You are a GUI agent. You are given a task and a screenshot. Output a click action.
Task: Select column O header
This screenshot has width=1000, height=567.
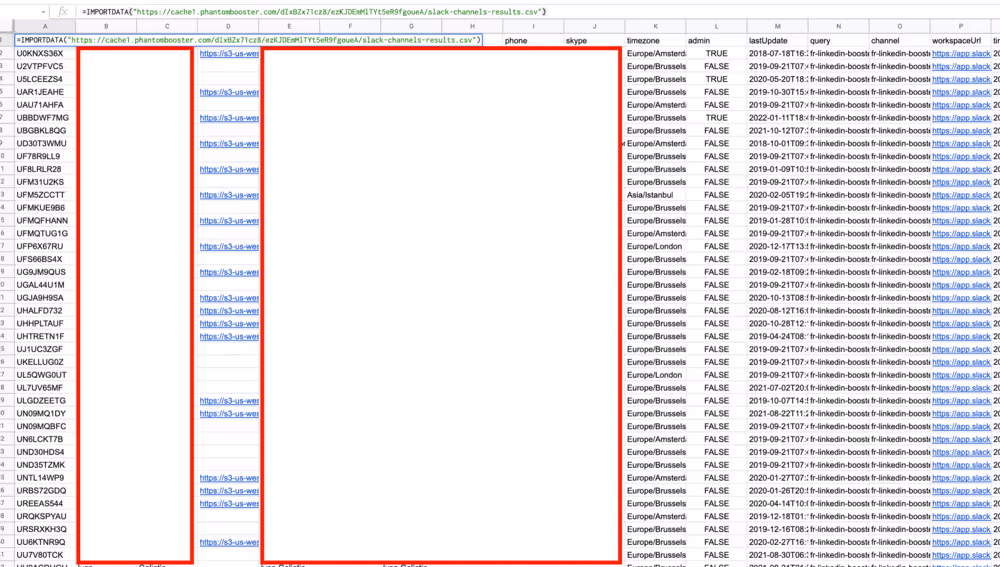[899, 26]
